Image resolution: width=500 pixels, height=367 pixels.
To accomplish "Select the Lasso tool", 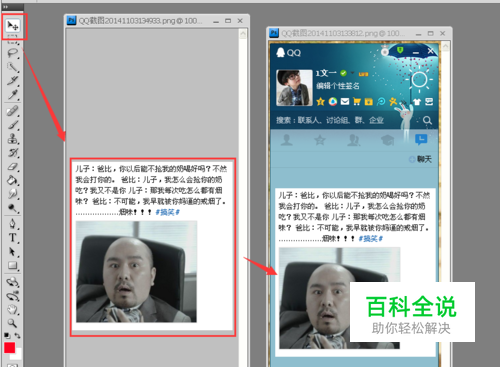I will click(13, 53).
